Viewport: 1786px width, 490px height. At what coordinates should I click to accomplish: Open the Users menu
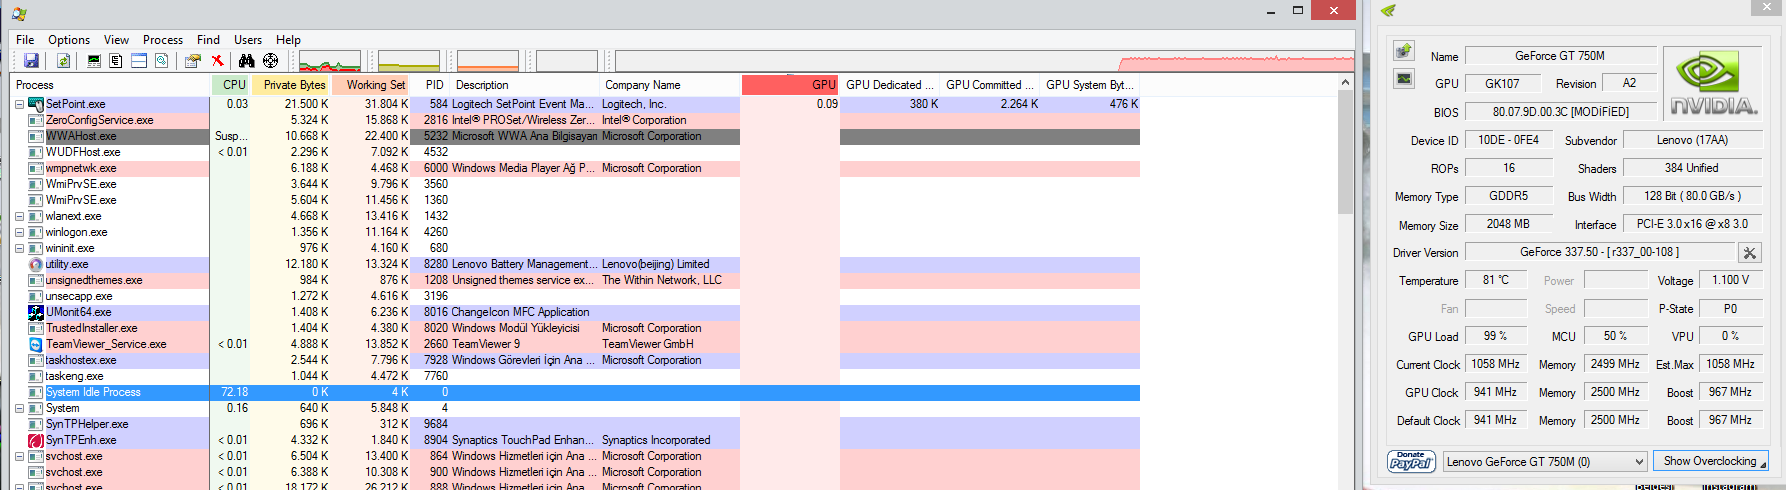coord(248,40)
